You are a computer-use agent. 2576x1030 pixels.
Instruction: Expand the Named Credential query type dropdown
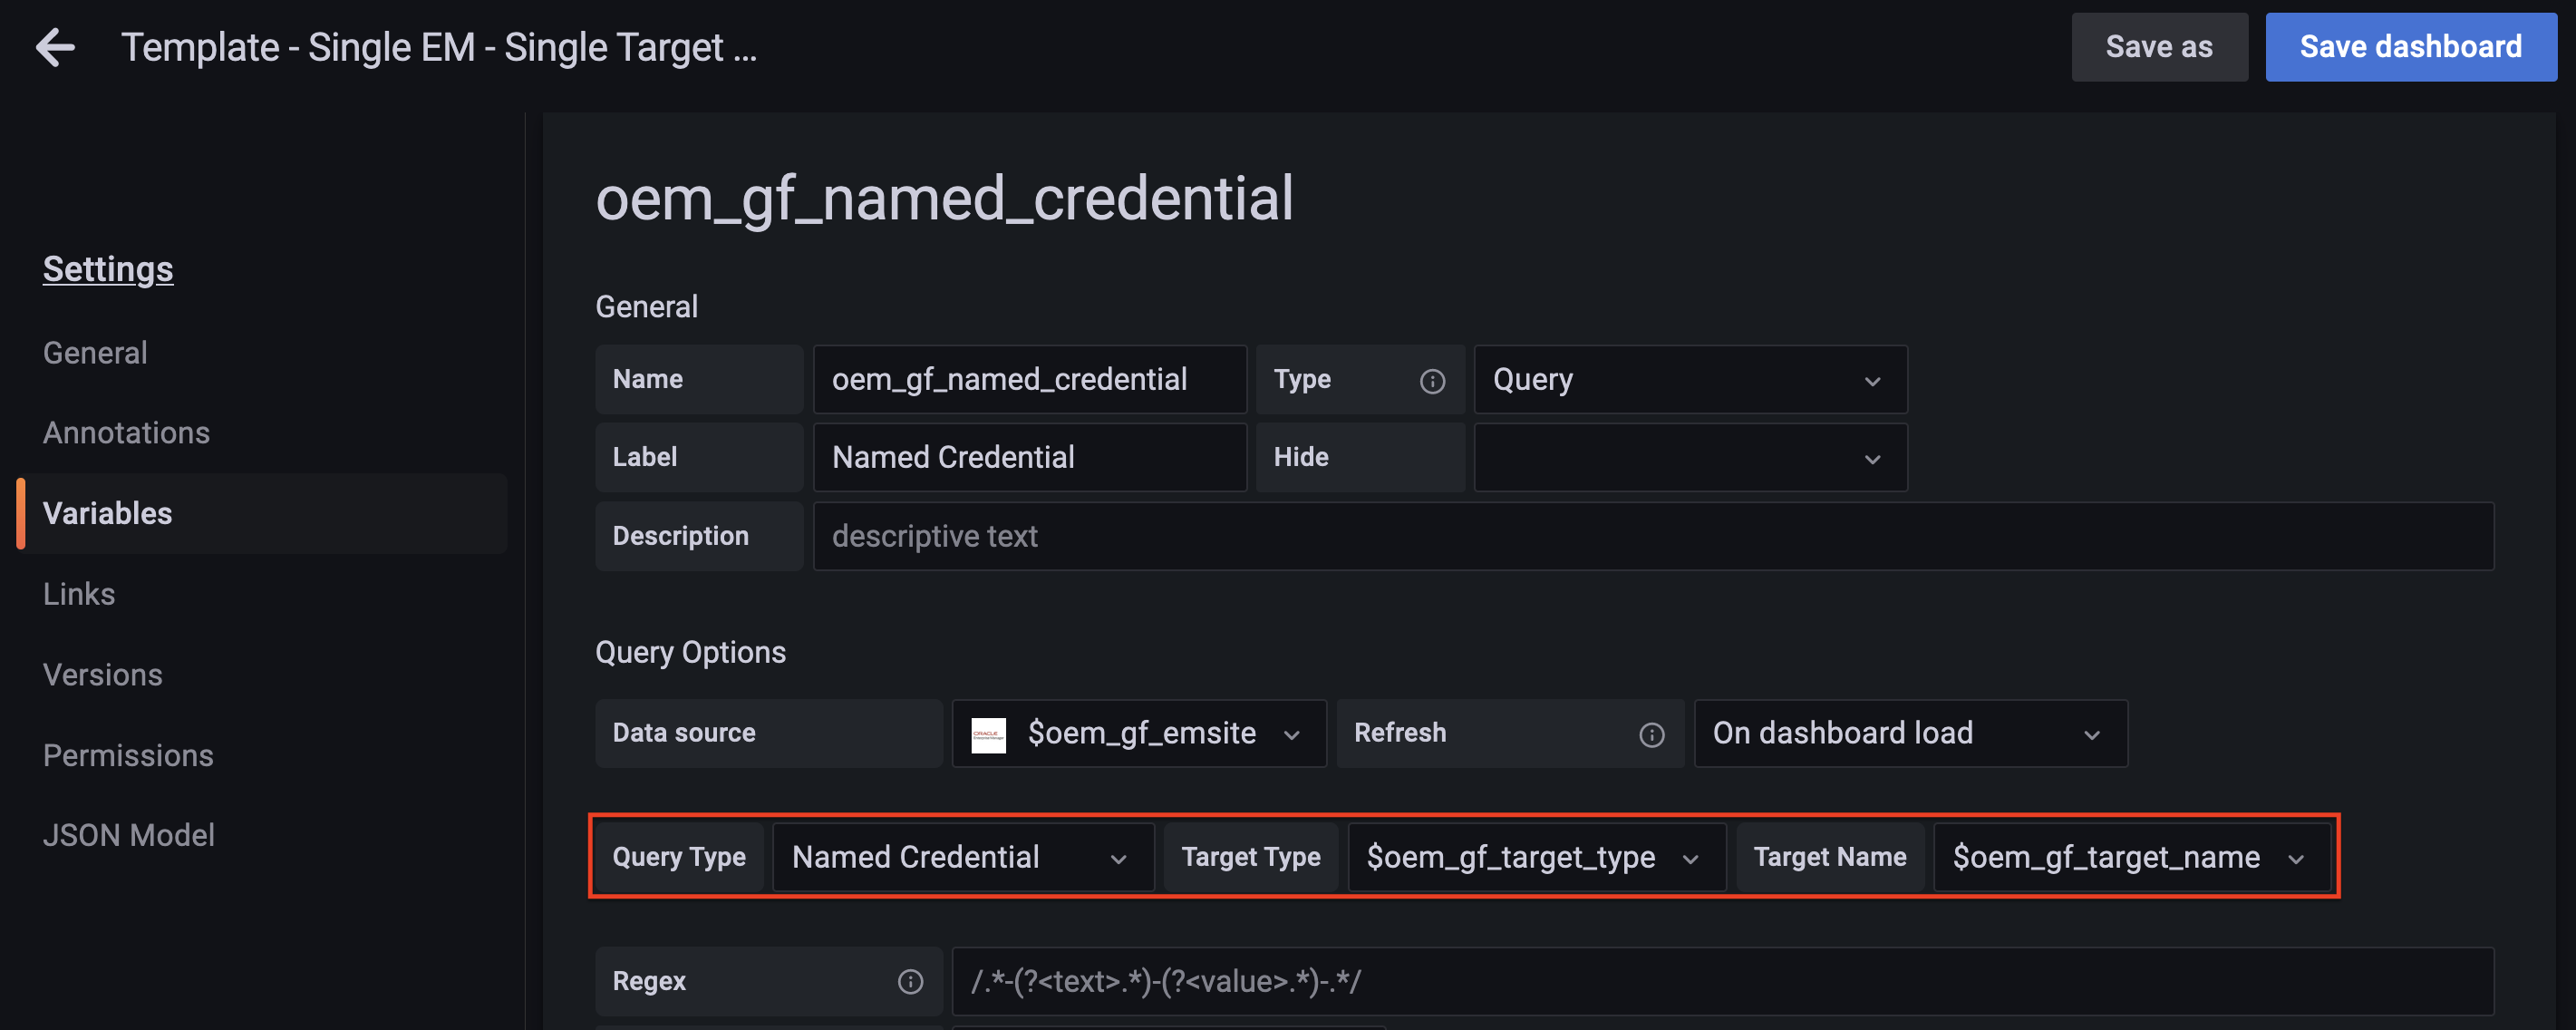point(962,858)
